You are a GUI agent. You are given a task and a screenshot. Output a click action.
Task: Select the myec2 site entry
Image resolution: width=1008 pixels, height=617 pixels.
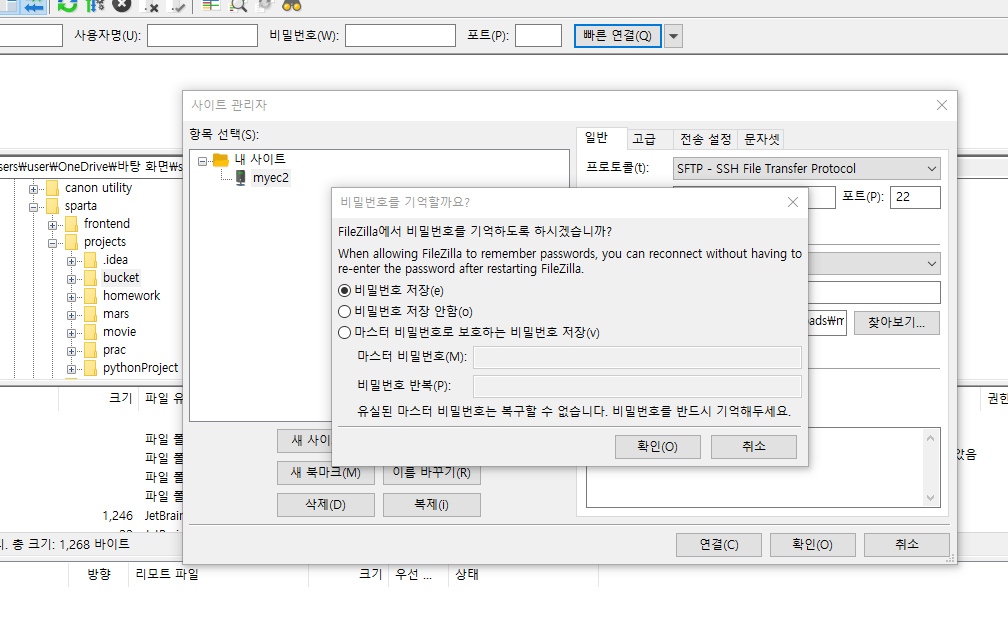(271, 178)
